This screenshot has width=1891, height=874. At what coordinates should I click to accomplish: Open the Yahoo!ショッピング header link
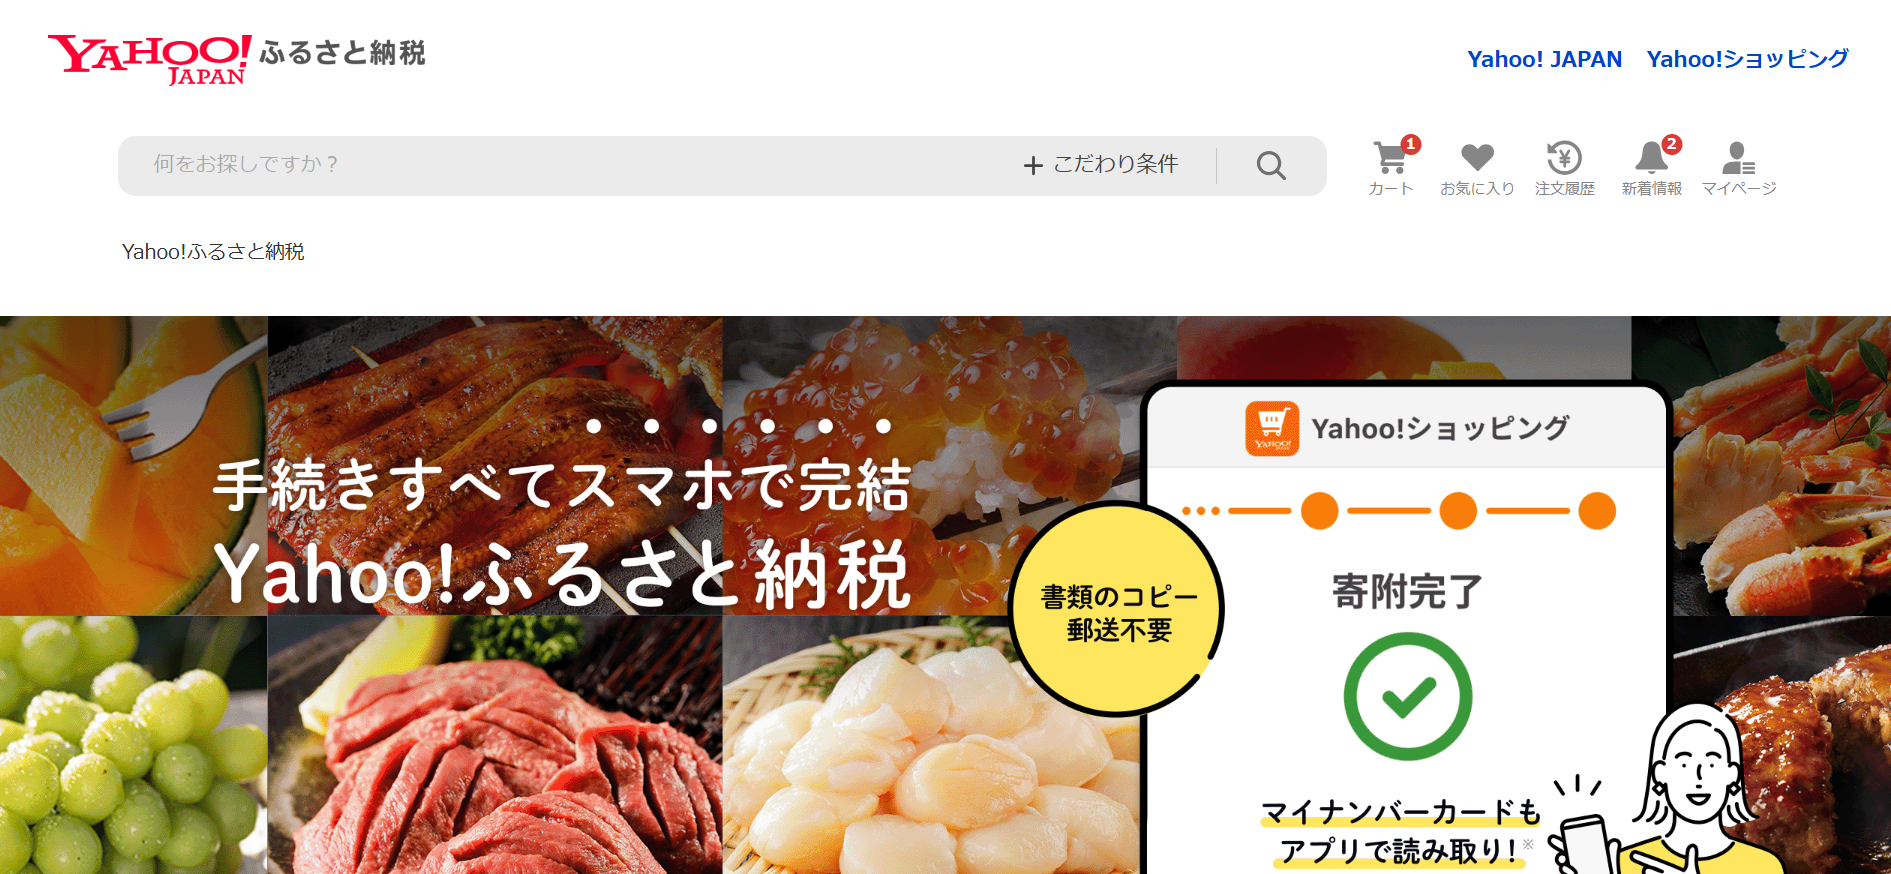click(x=1747, y=59)
